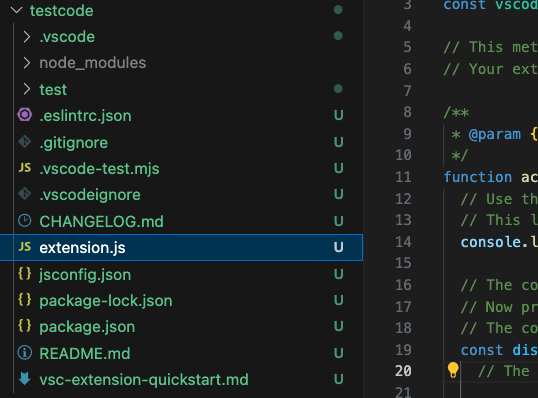
Task: Open the README.md file
Action: tap(85, 353)
